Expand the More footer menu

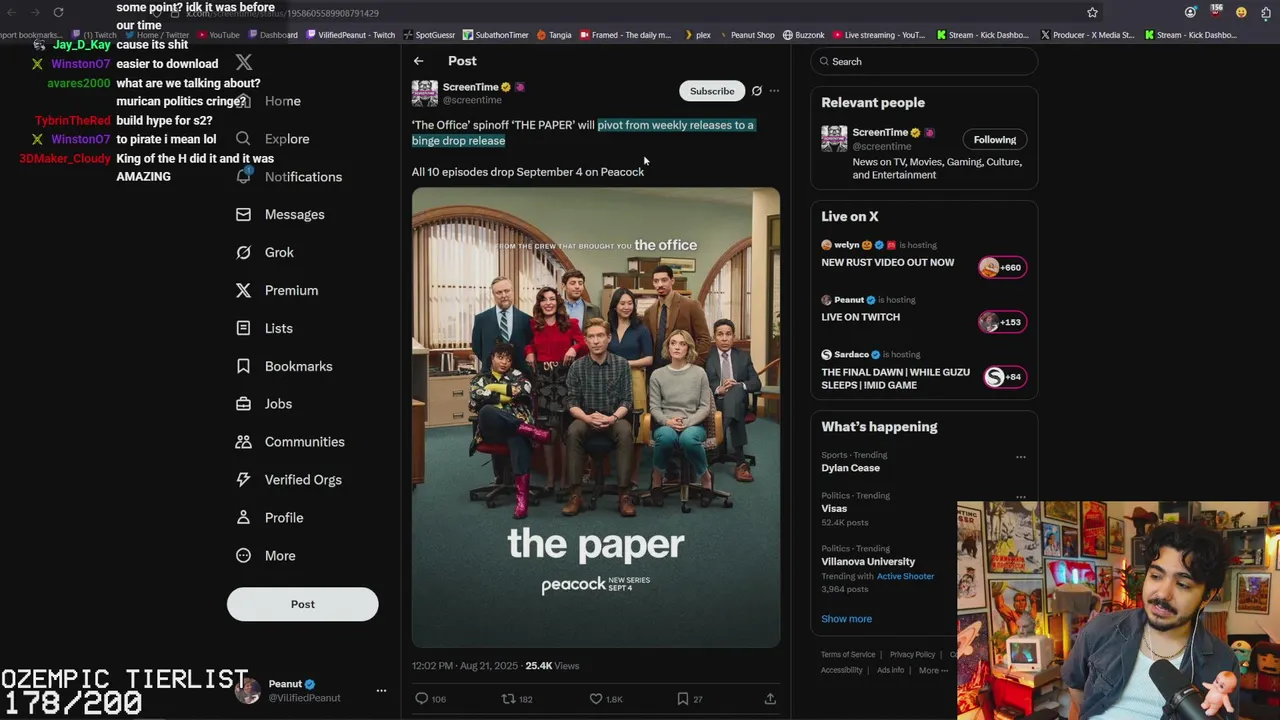(931, 670)
